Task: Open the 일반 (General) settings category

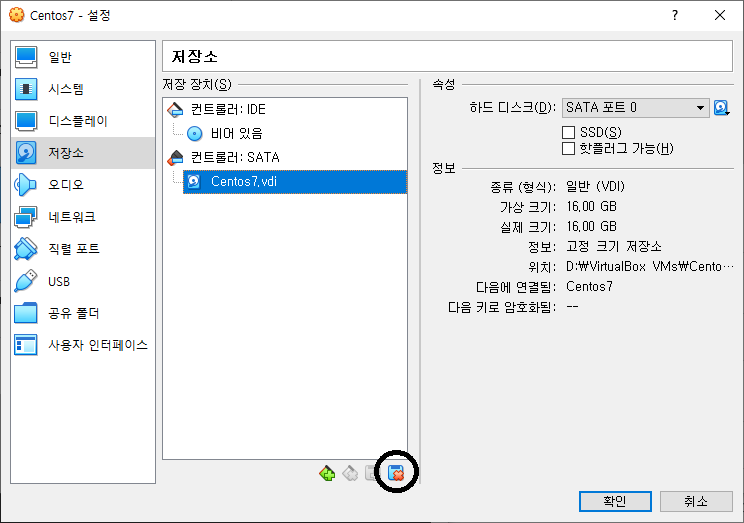Action: [x=83, y=57]
